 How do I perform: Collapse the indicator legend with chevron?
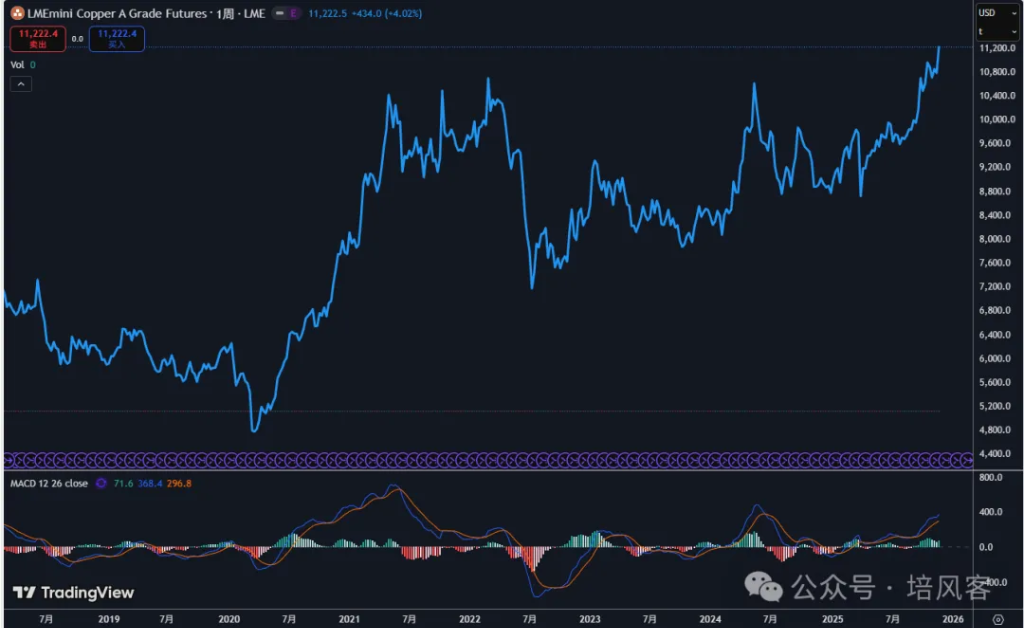pos(21,84)
